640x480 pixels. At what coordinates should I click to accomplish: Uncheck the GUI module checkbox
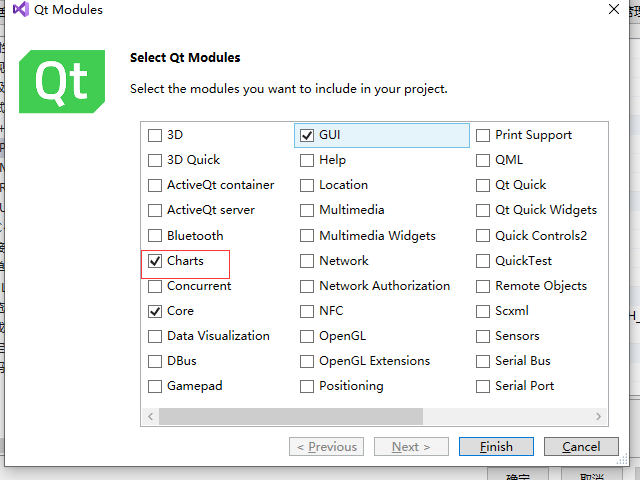click(307, 136)
